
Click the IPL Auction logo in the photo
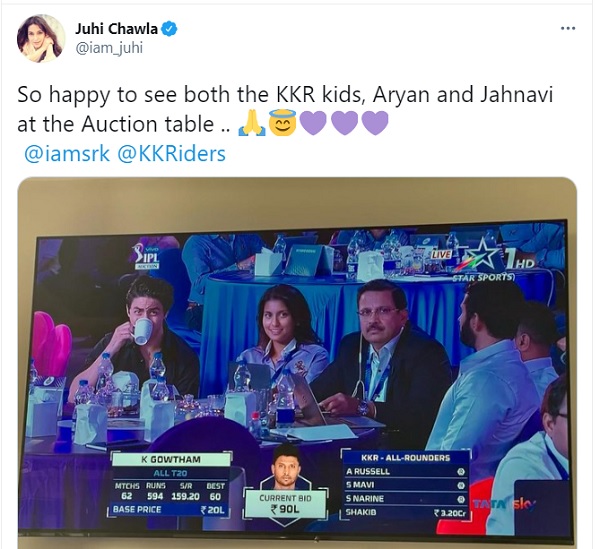146,257
